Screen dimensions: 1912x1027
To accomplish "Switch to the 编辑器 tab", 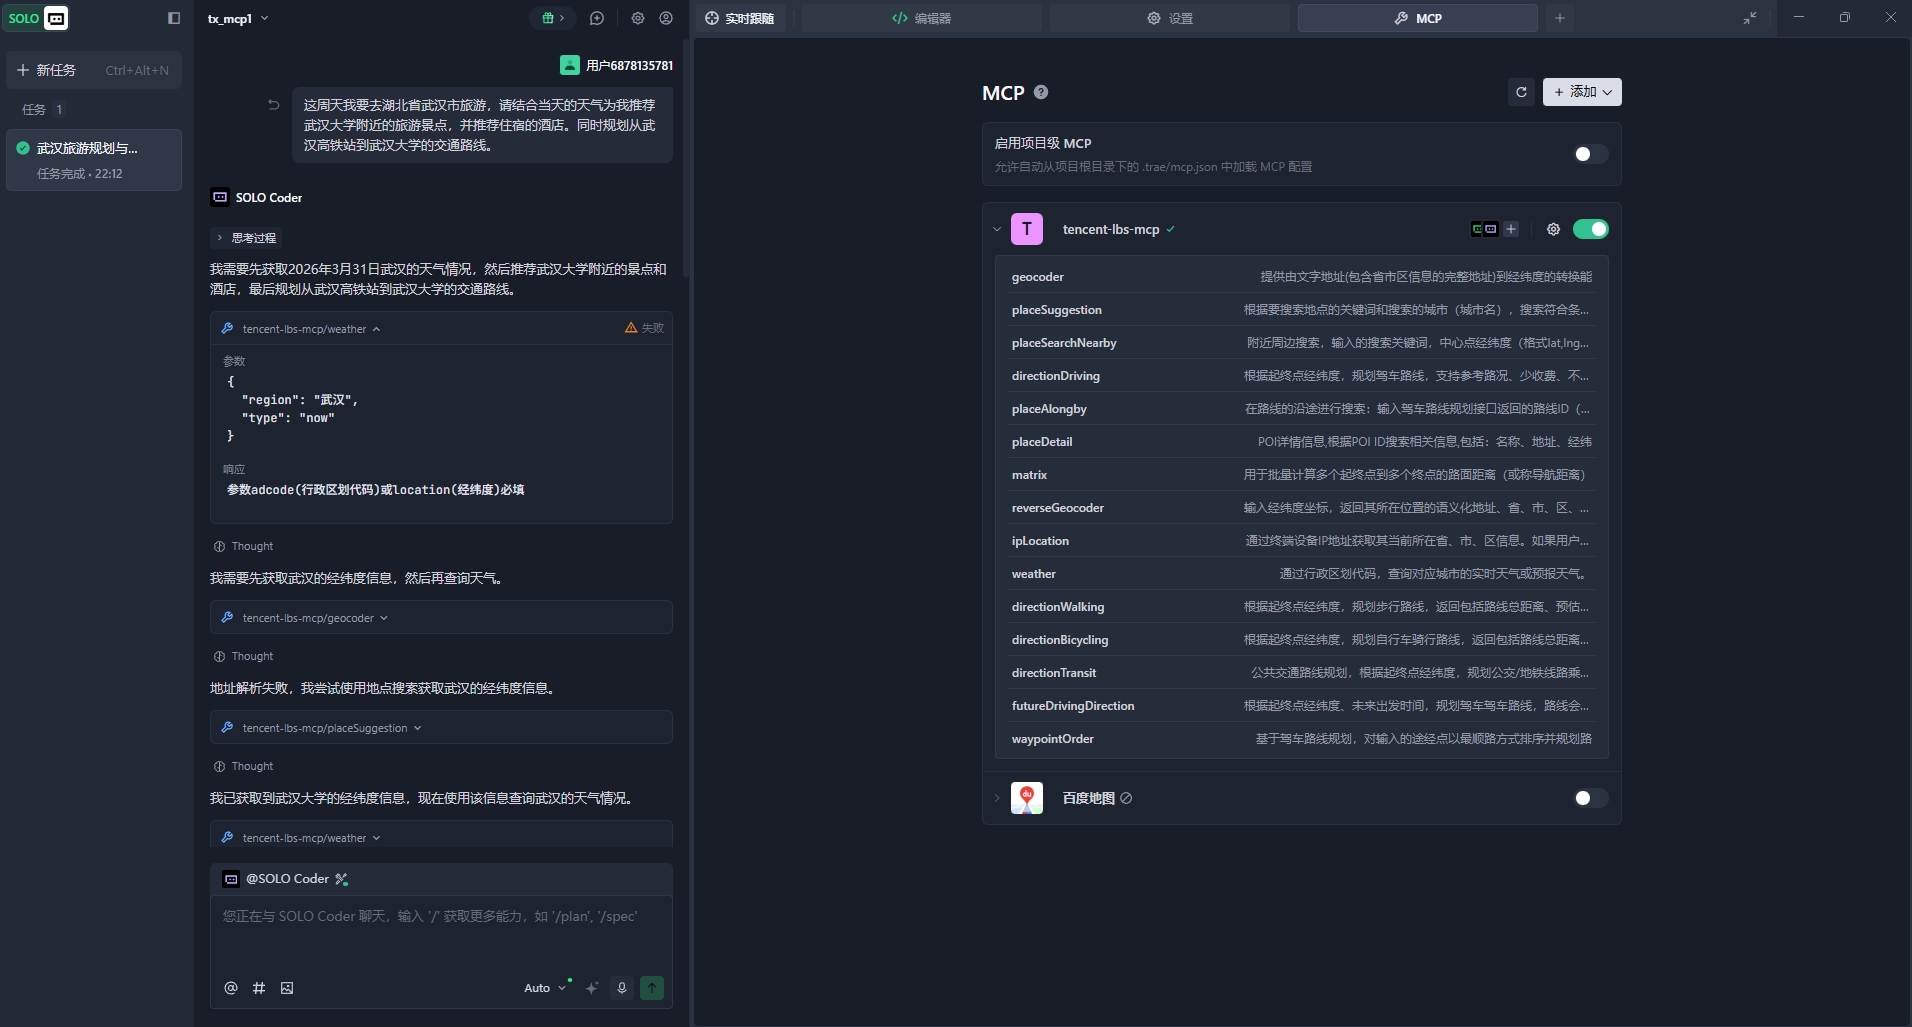I will point(921,18).
